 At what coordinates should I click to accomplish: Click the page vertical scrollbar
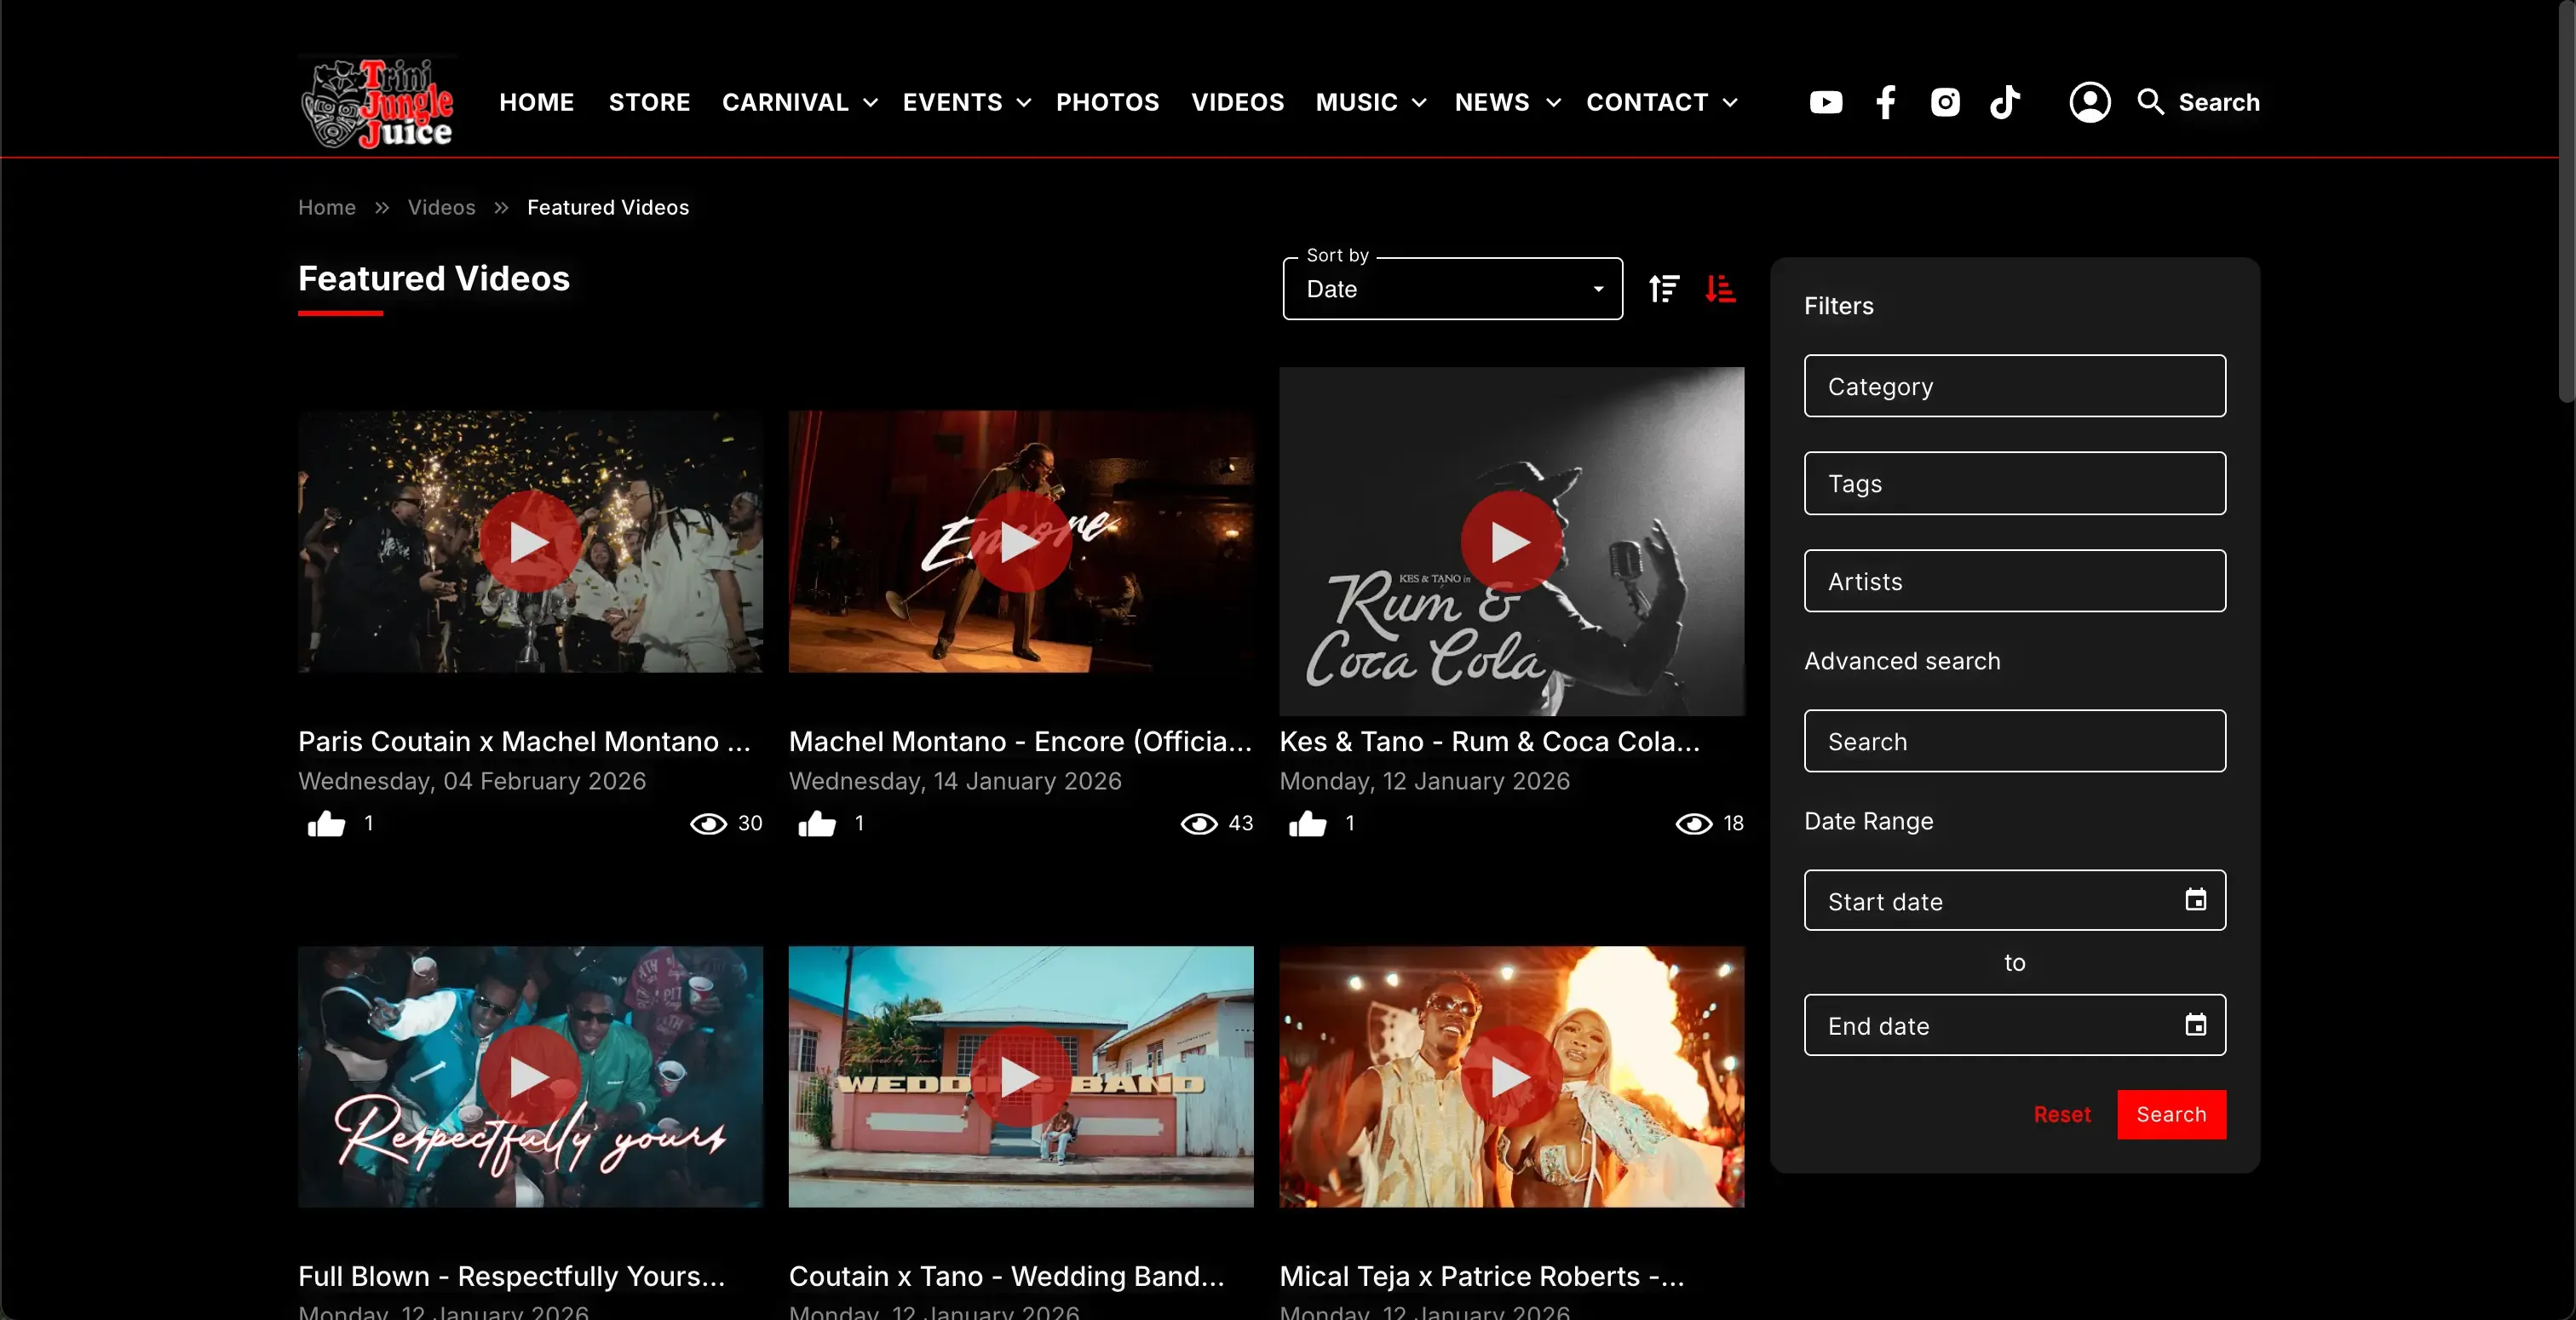click(2566, 200)
